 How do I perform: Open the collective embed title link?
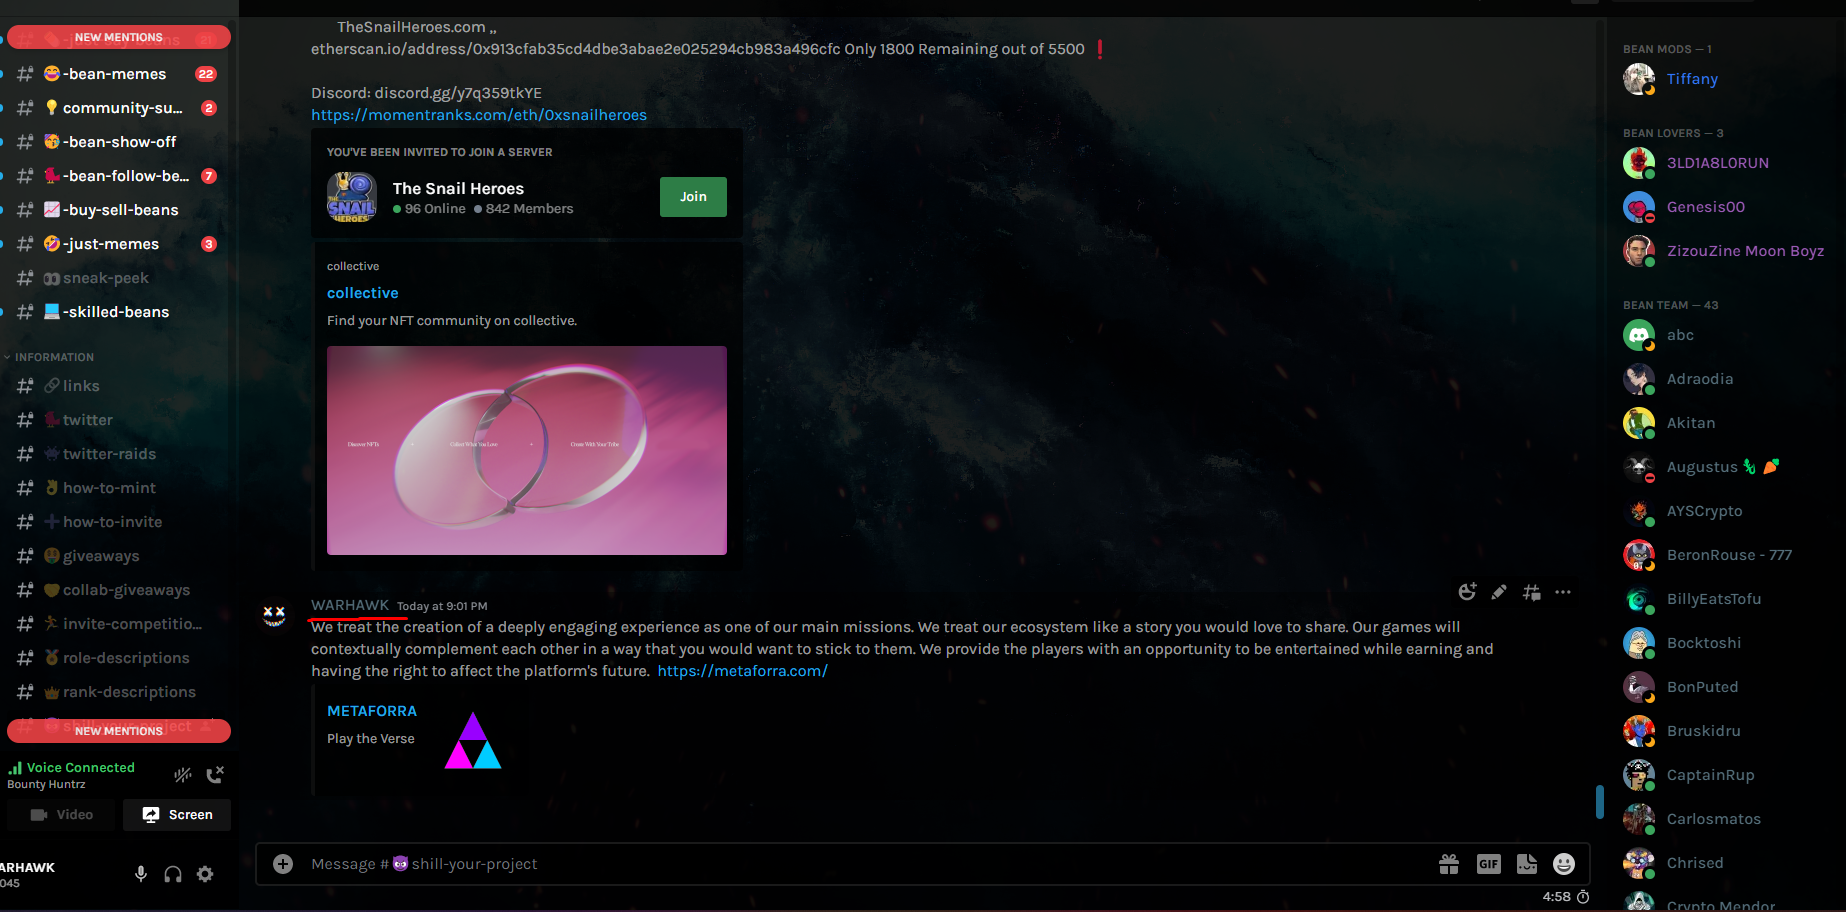click(362, 293)
